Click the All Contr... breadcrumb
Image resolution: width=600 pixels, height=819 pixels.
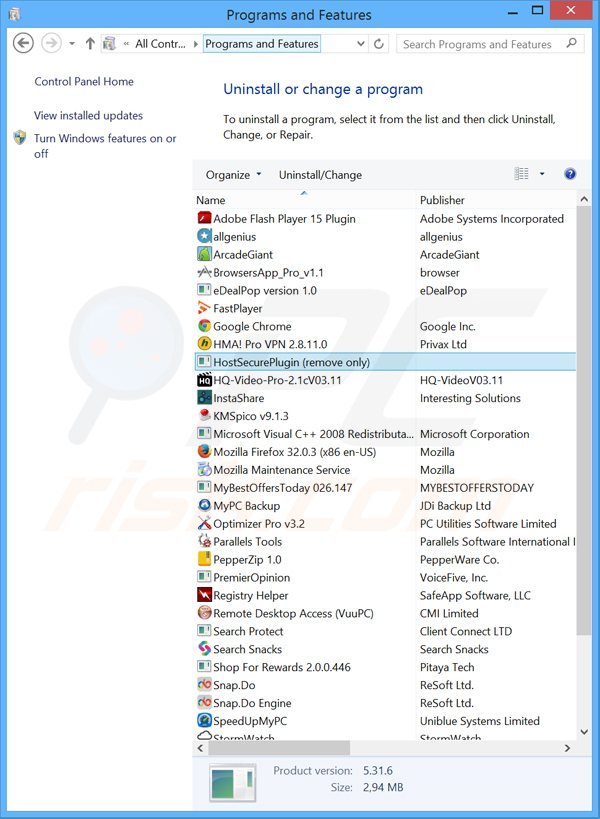[160, 44]
